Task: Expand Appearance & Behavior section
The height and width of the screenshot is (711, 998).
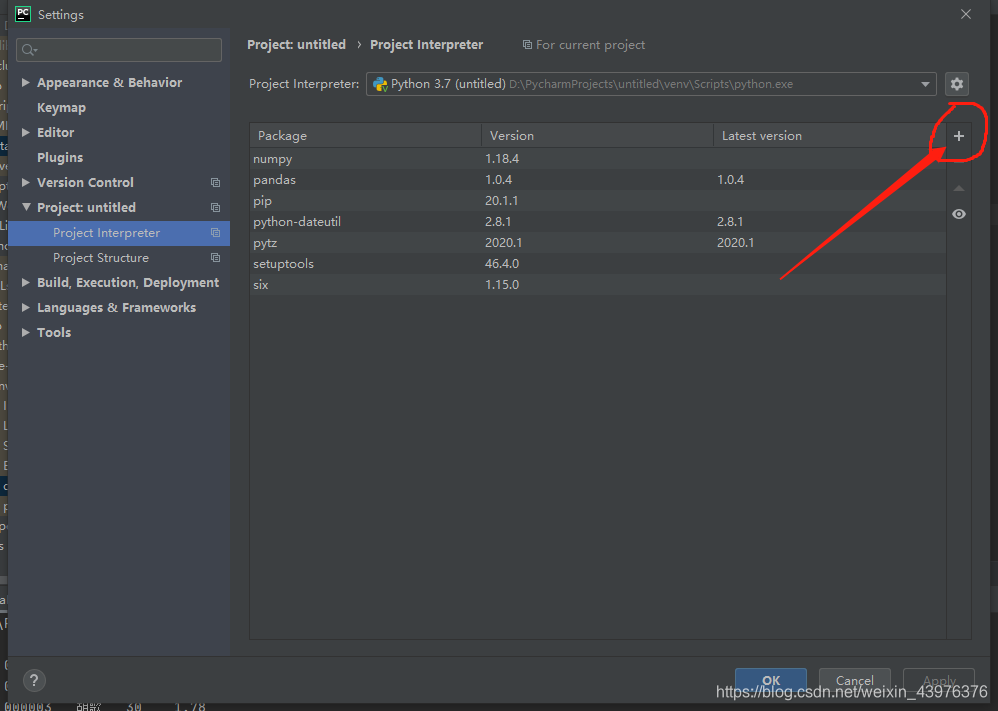Action: [25, 82]
